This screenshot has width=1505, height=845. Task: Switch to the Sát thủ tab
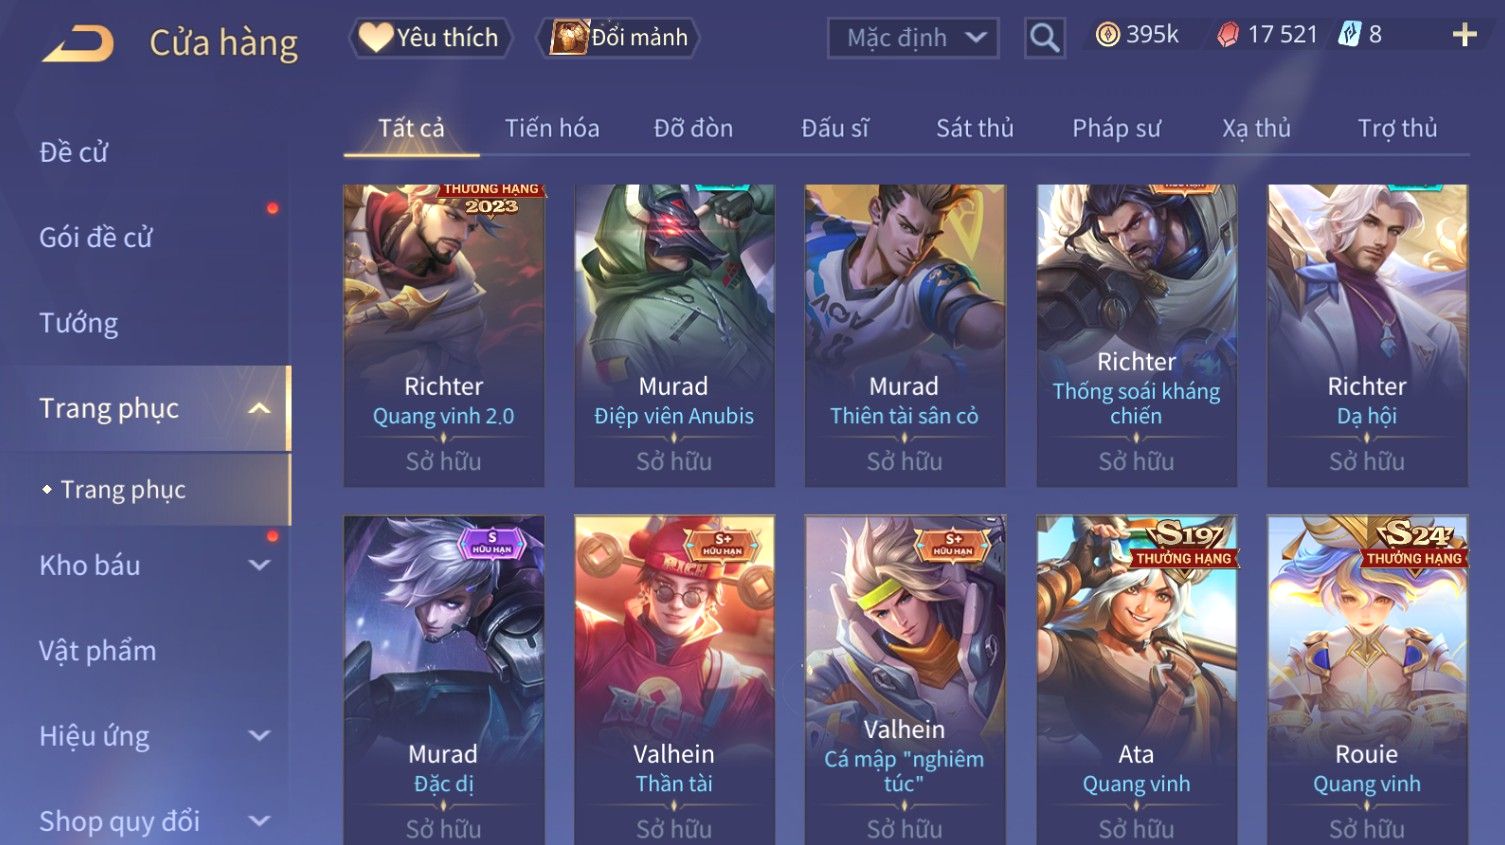pyautogui.click(x=975, y=128)
